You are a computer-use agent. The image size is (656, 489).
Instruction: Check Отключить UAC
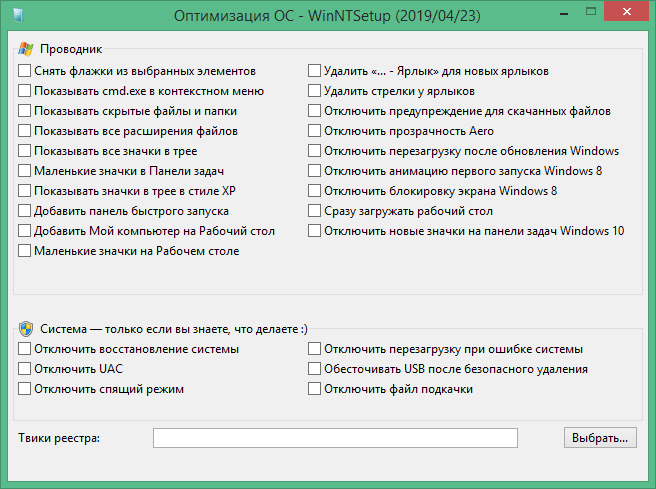pos(24,369)
